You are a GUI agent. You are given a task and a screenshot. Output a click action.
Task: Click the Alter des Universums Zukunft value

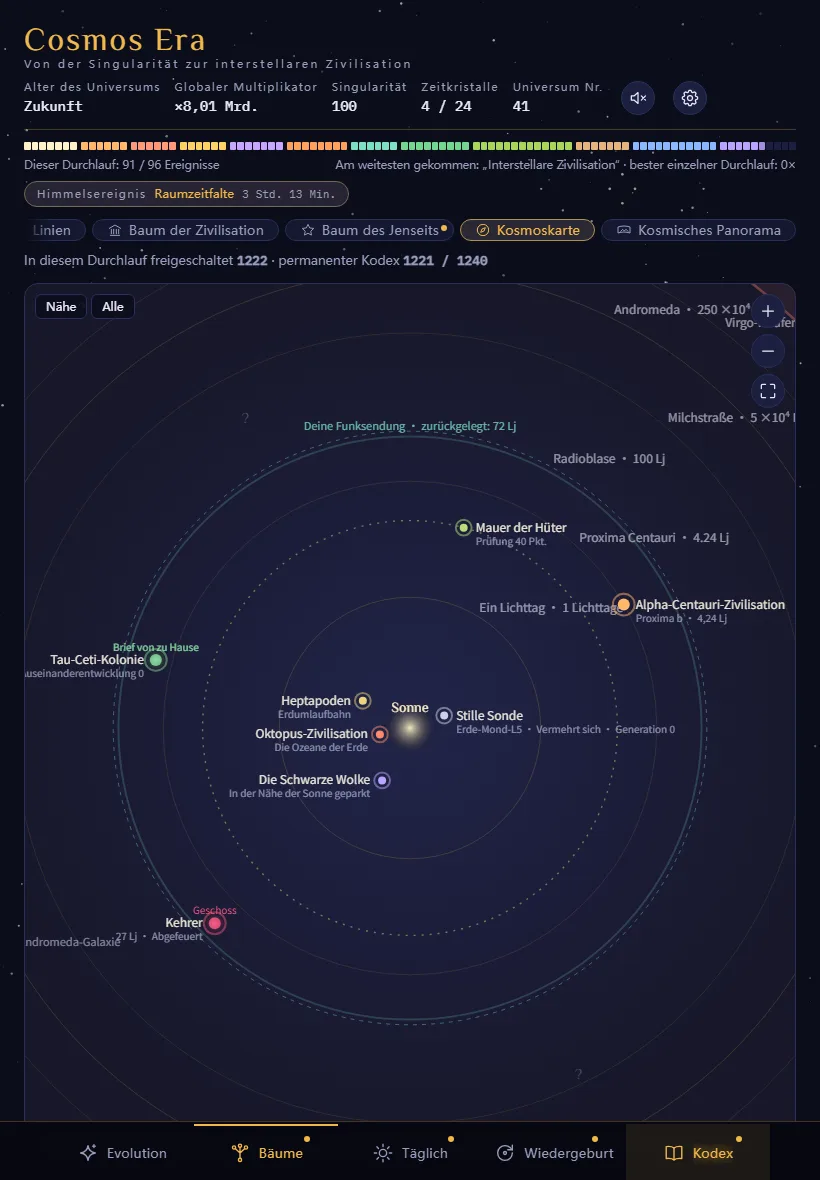tap(53, 106)
